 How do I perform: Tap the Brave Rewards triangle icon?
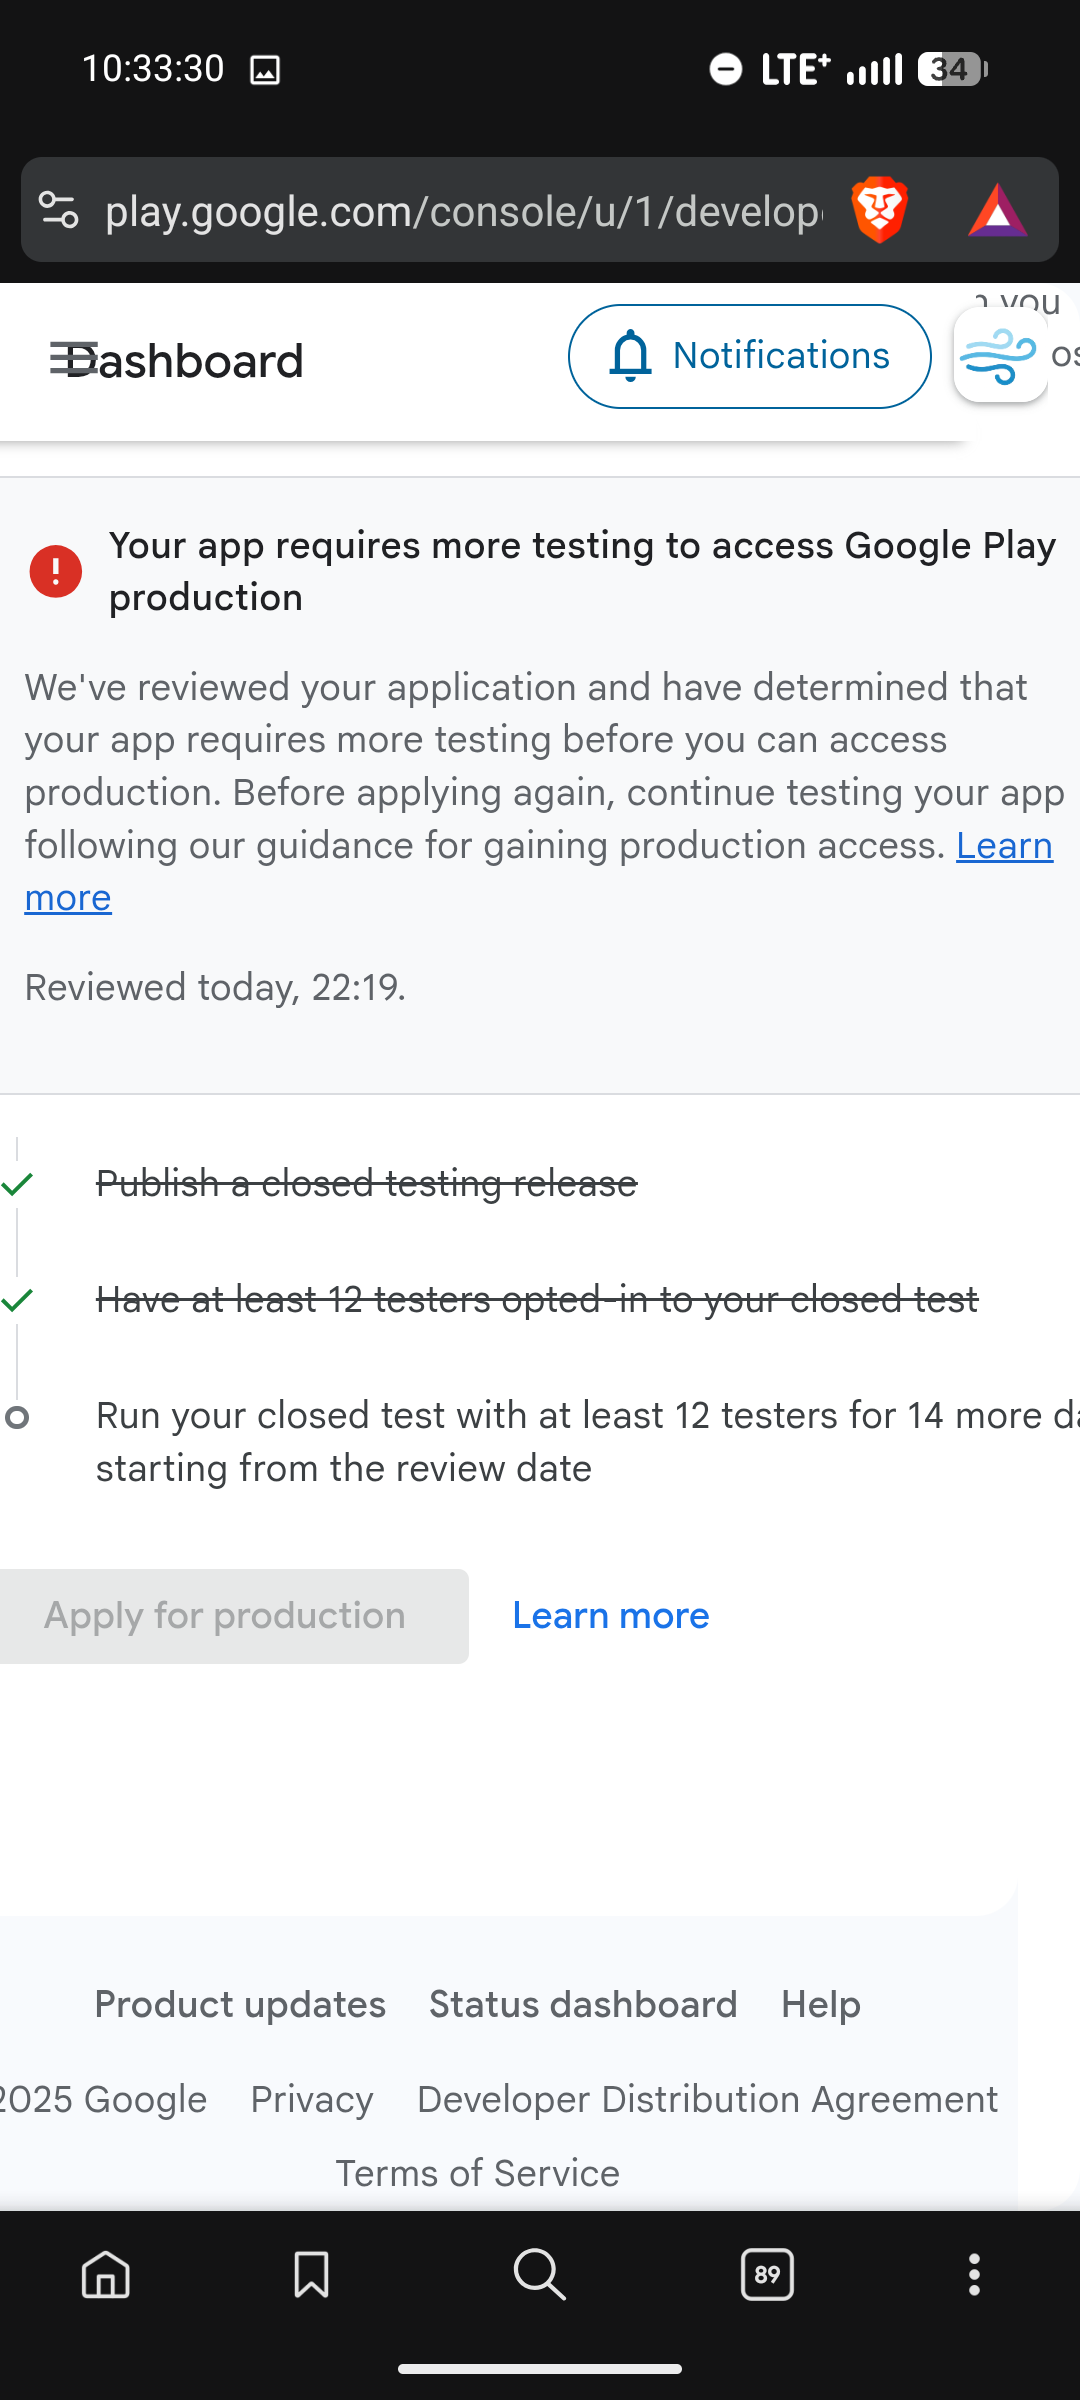pyautogui.click(x=997, y=211)
